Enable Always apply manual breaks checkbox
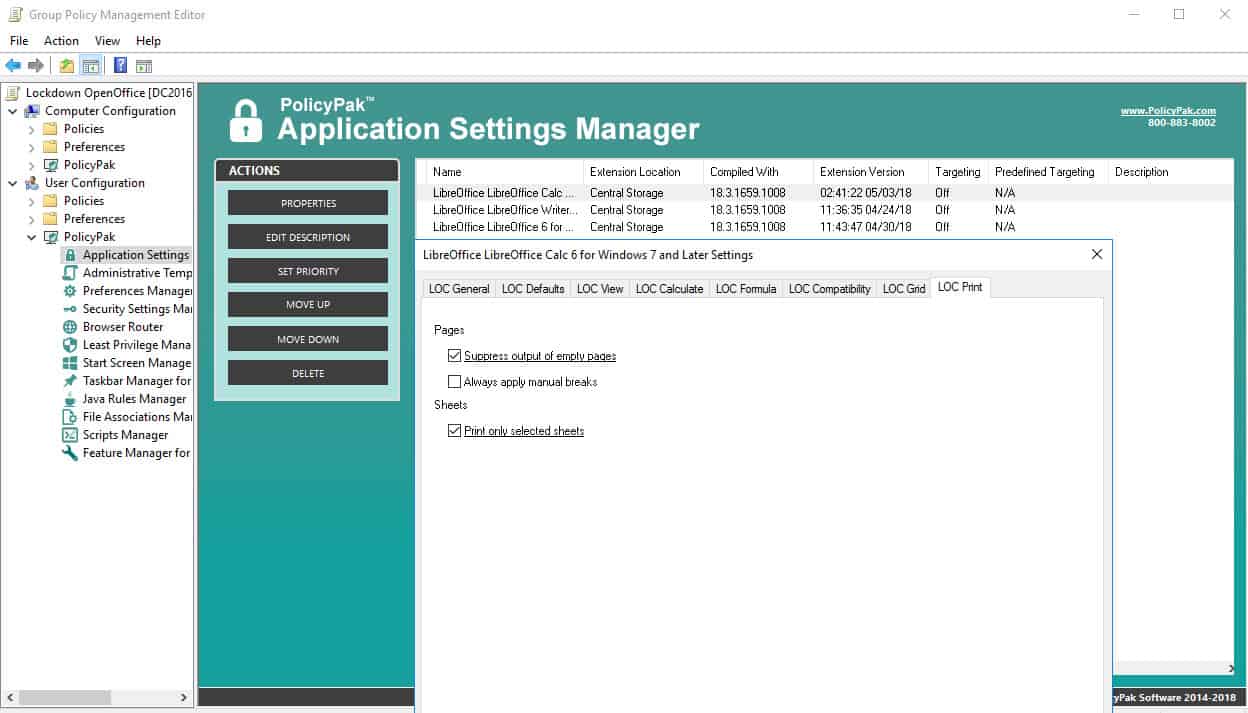1248x713 pixels. pos(455,382)
